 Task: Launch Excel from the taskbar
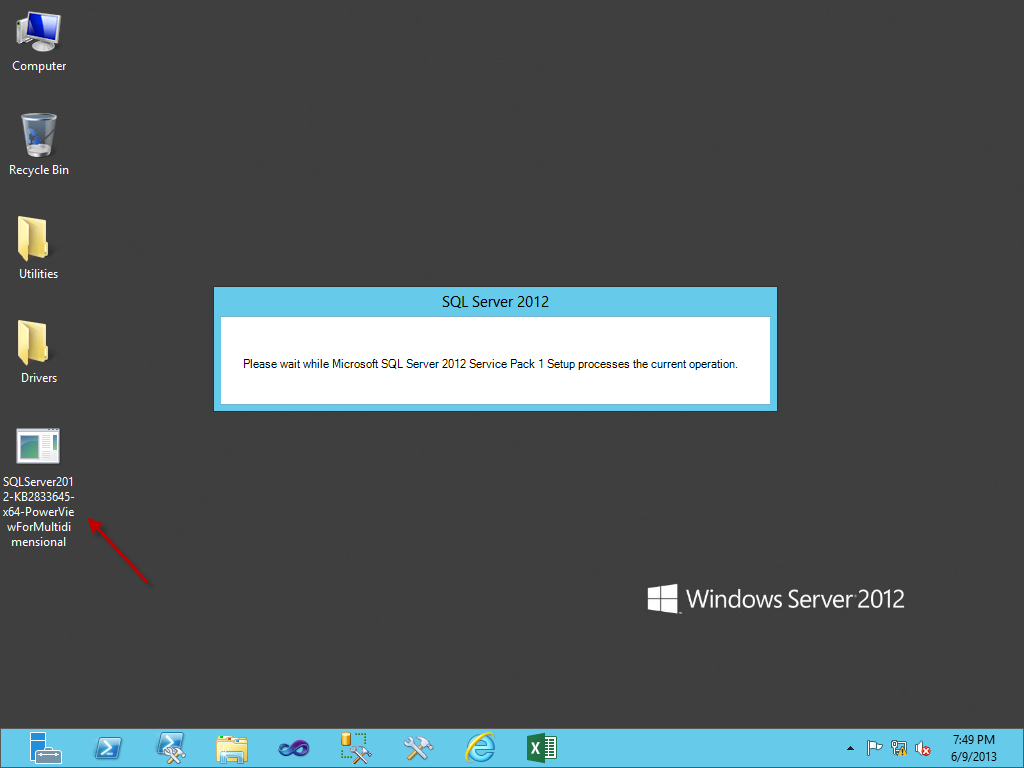541,748
